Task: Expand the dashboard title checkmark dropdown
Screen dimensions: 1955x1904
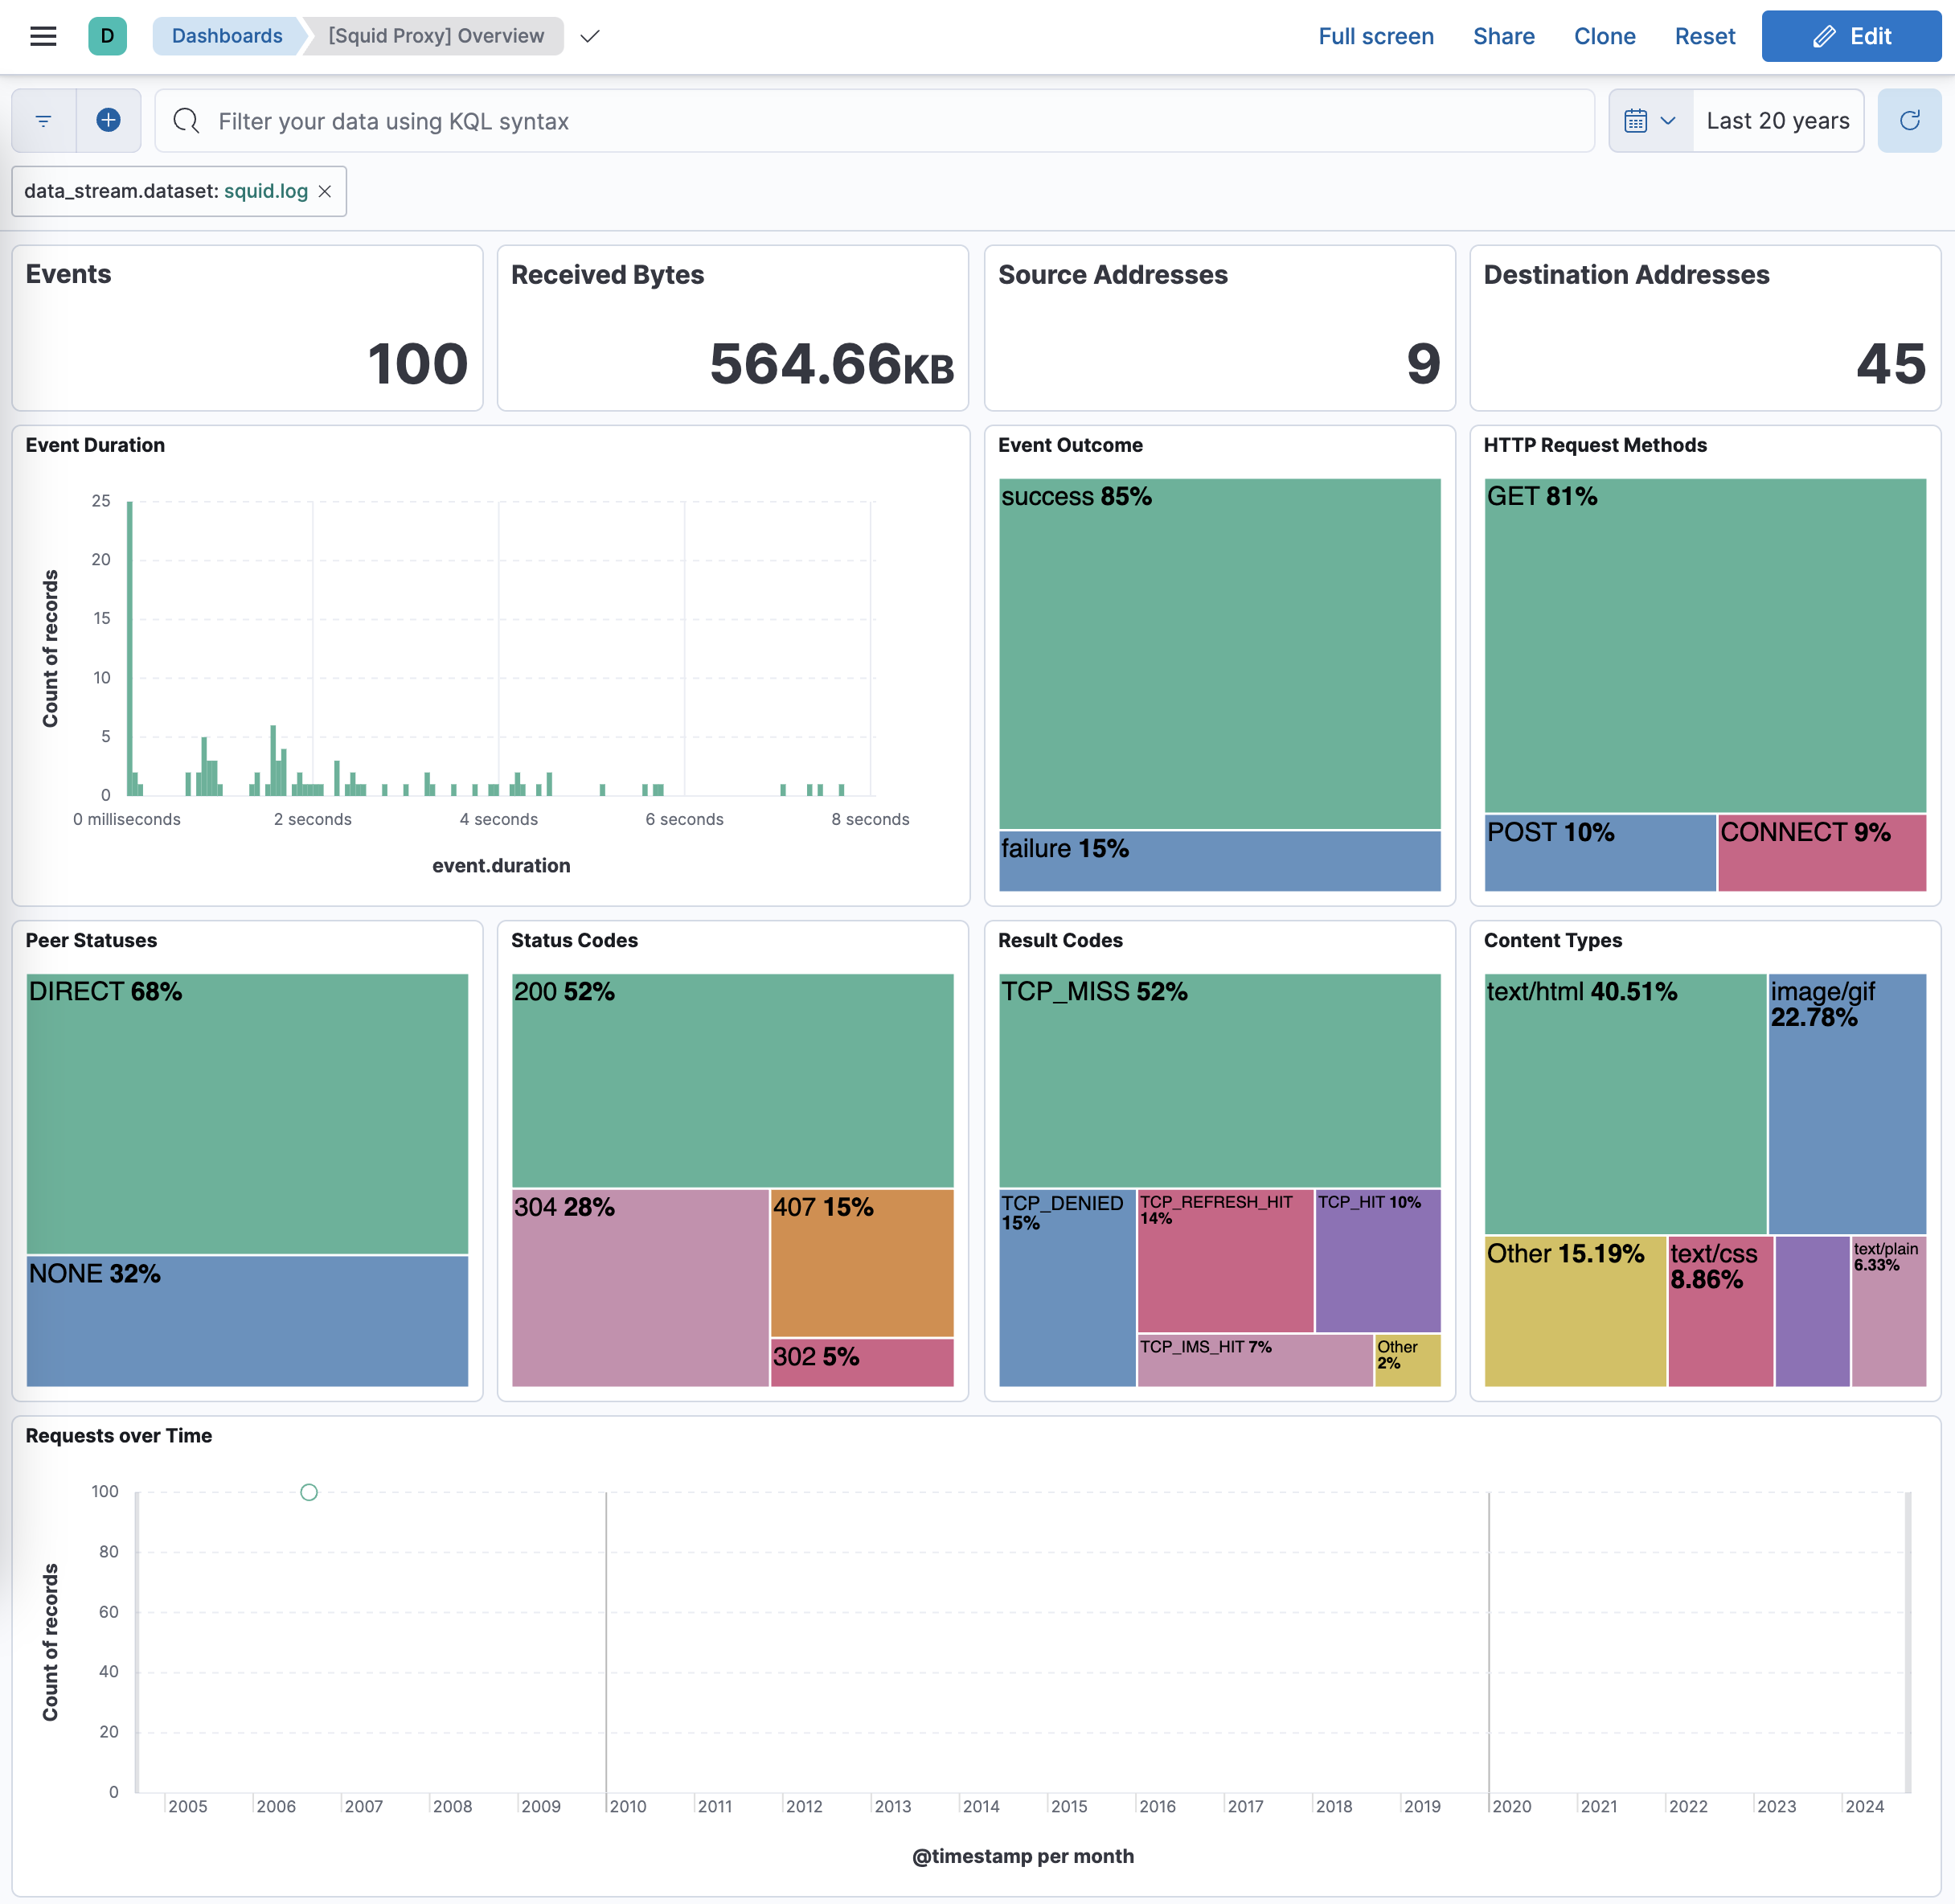Action: [x=590, y=37]
